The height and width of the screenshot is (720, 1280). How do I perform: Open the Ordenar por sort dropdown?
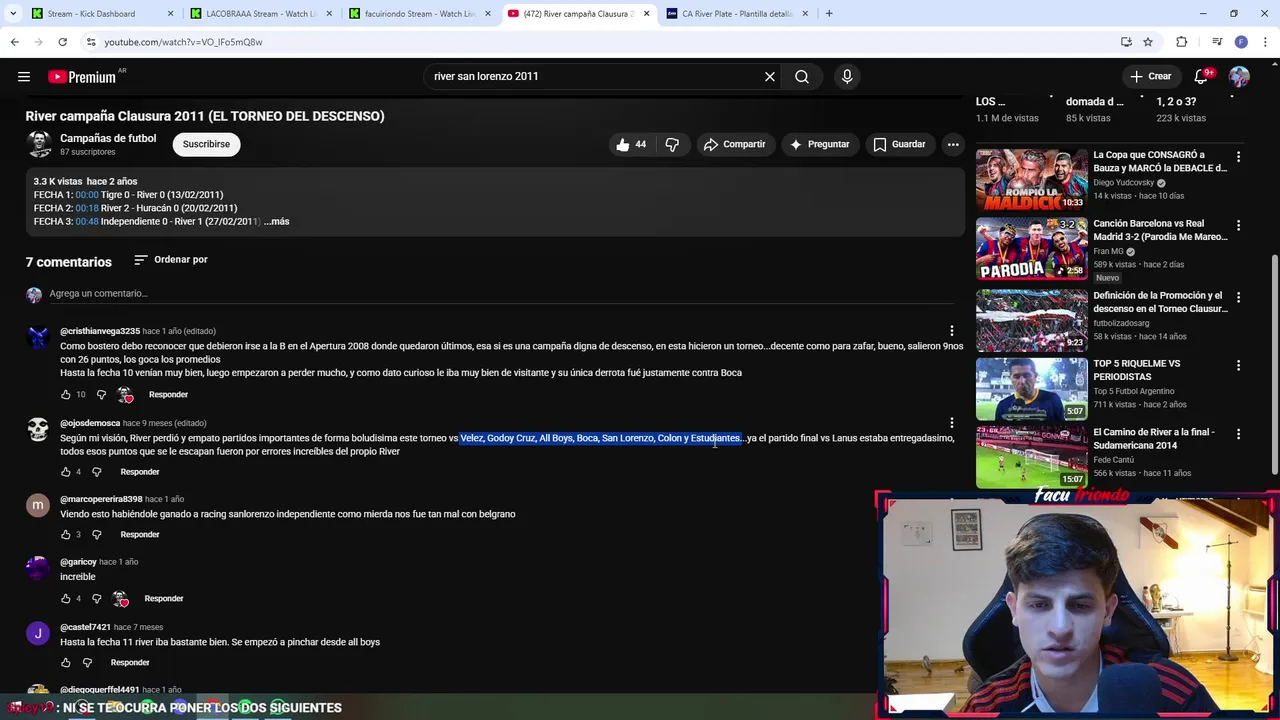tap(171, 260)
